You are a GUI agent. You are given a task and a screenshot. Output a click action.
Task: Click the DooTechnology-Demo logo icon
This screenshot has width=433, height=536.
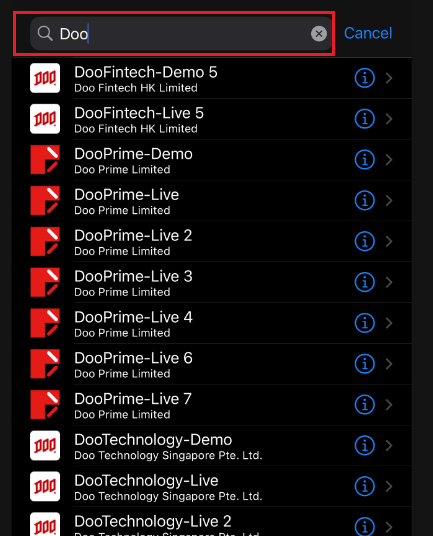click(x=45, y=445)
